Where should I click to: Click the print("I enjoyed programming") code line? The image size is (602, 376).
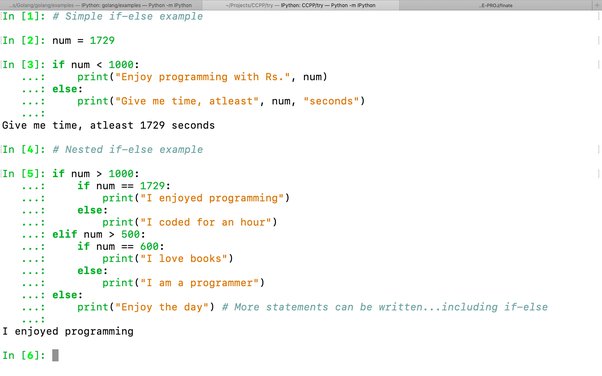pyautogui.click(x=196, y=198)
